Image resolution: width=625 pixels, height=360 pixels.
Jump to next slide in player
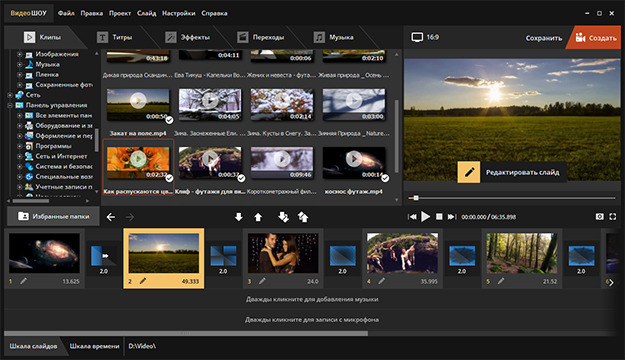pyautogui.click(x=452, y=216)
